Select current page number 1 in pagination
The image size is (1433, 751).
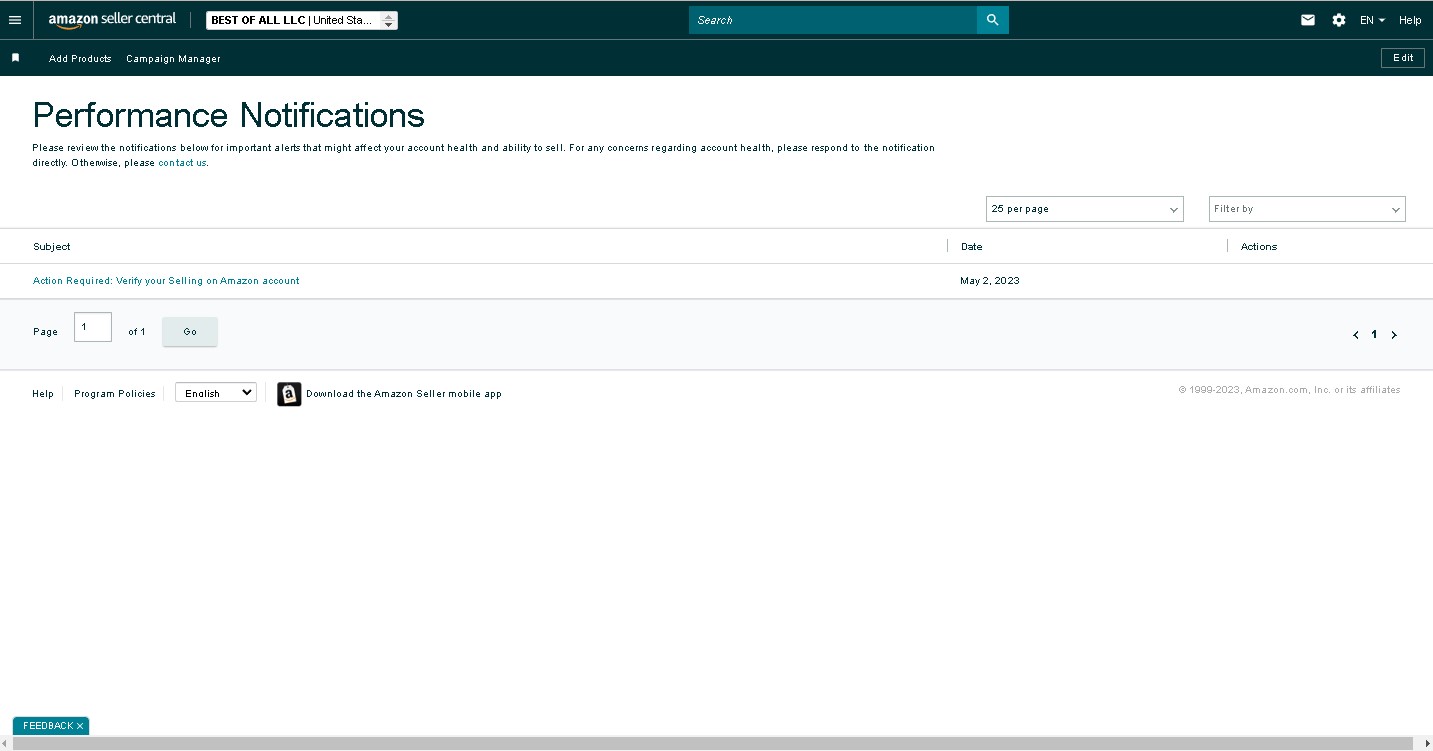coord(1374,335)
